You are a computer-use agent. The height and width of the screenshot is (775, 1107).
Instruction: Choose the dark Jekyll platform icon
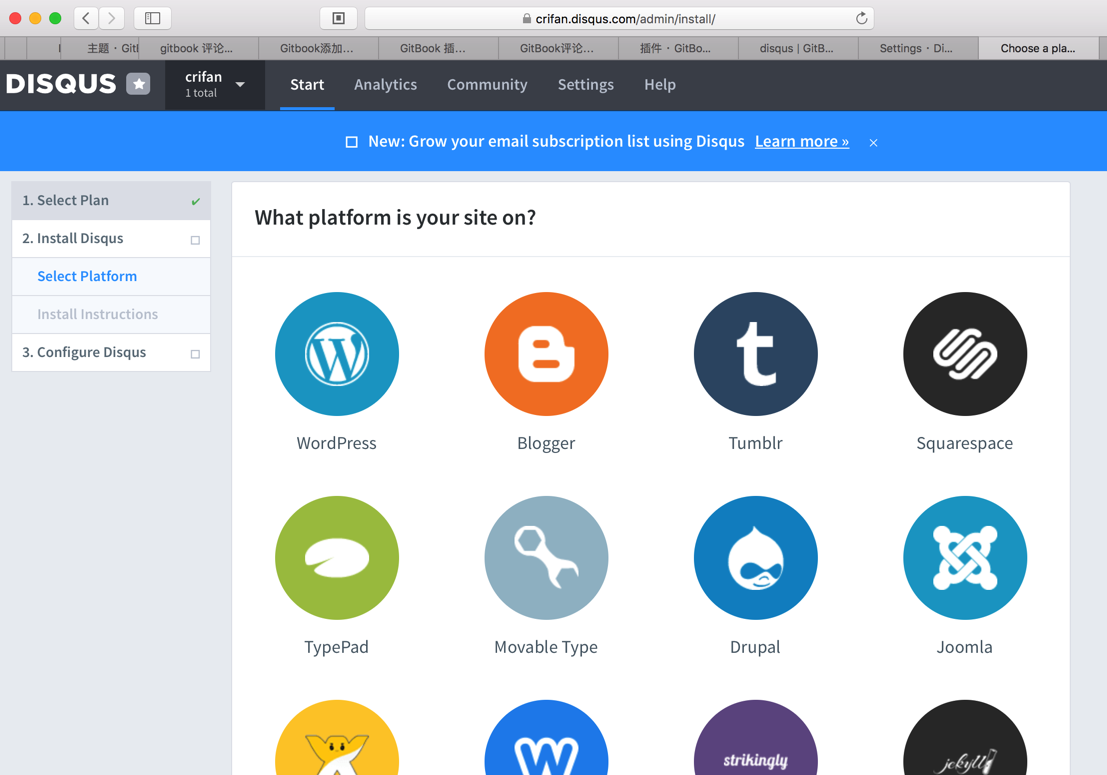964,738
